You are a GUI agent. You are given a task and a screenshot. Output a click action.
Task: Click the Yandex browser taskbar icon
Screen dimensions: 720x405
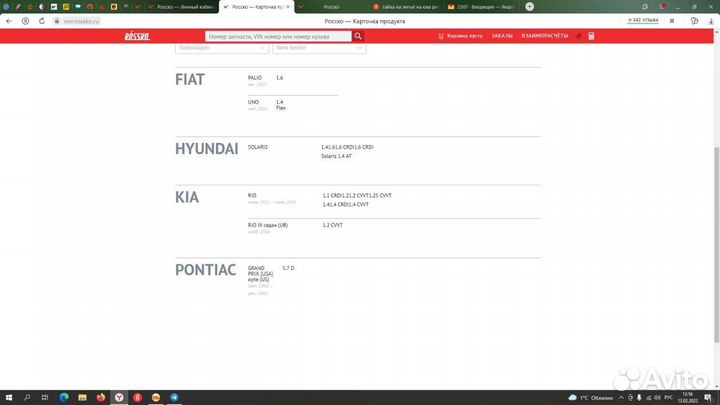click(118, 397)
